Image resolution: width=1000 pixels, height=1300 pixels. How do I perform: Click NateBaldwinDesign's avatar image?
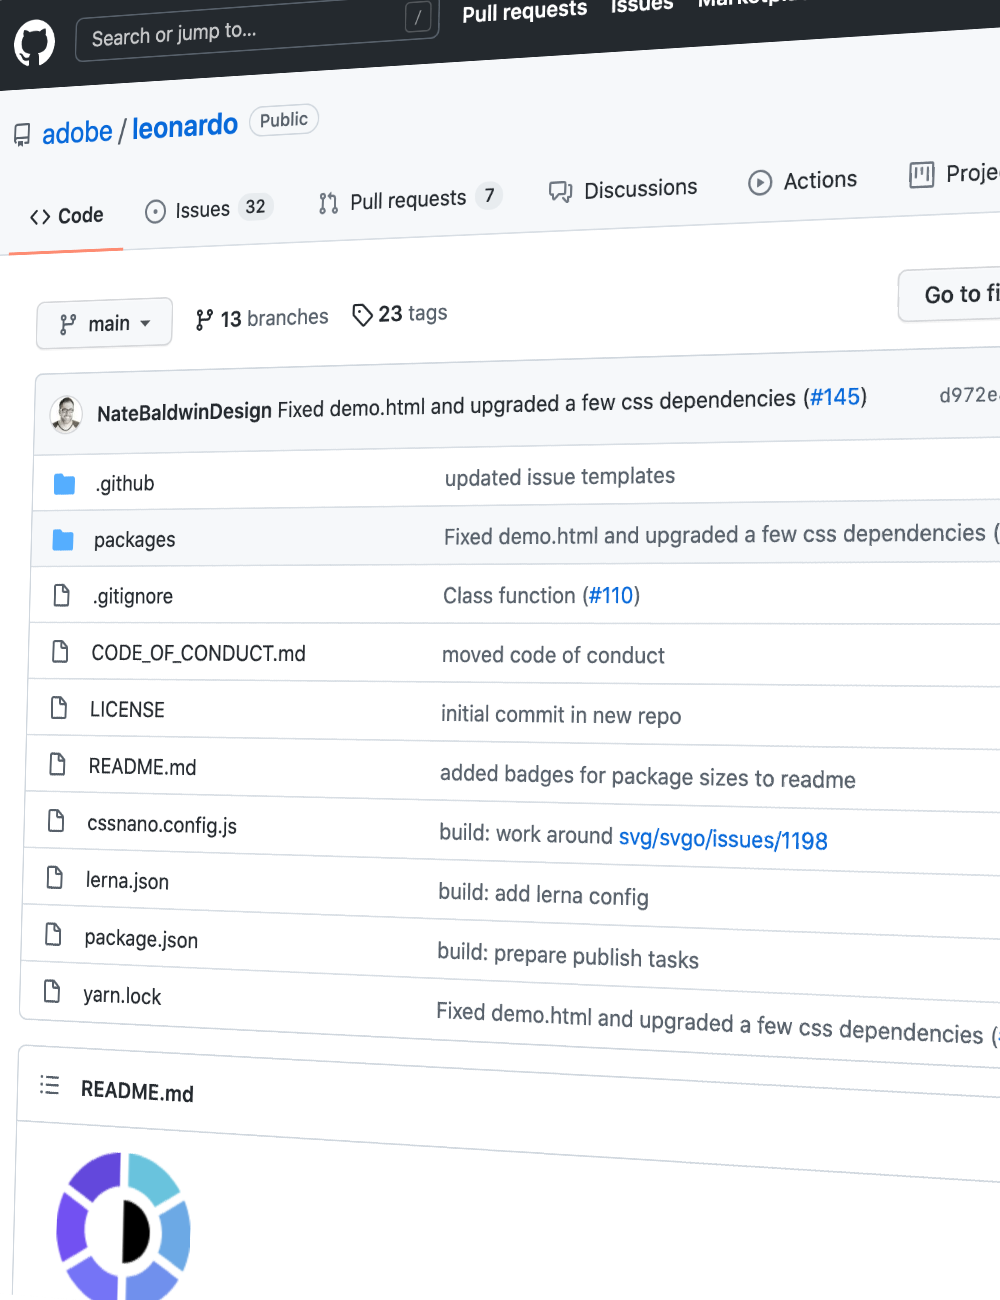point(66,414)
